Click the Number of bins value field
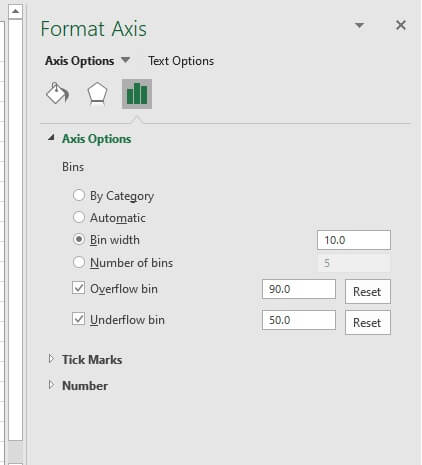The image size is (422, 465). pos(354,263)
